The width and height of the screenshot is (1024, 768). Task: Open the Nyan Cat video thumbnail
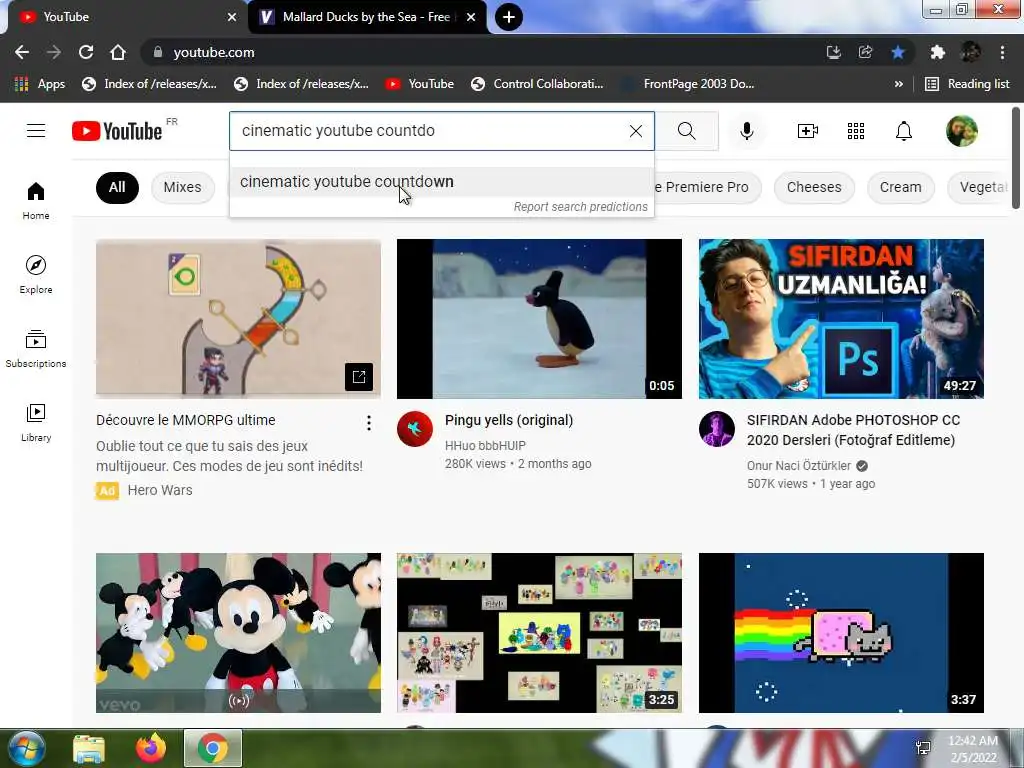pyautogui.click(x=841, y=633)
